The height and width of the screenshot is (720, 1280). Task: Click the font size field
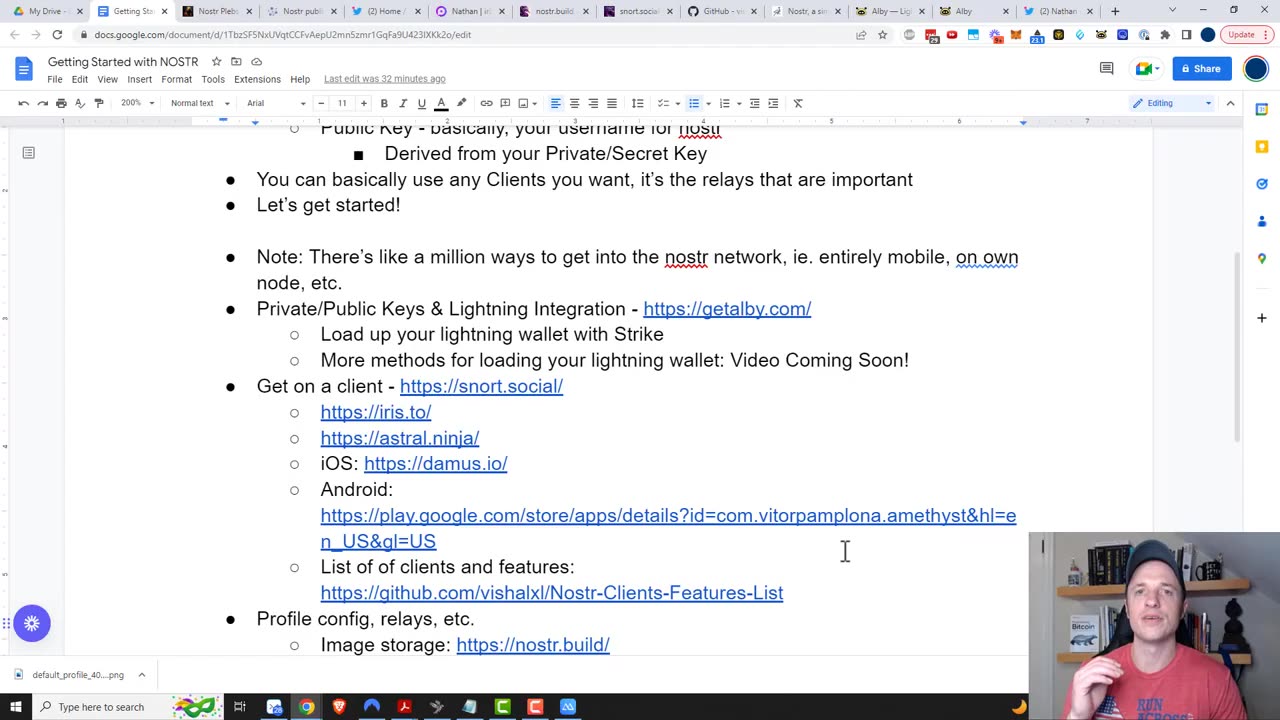point(342,103)
